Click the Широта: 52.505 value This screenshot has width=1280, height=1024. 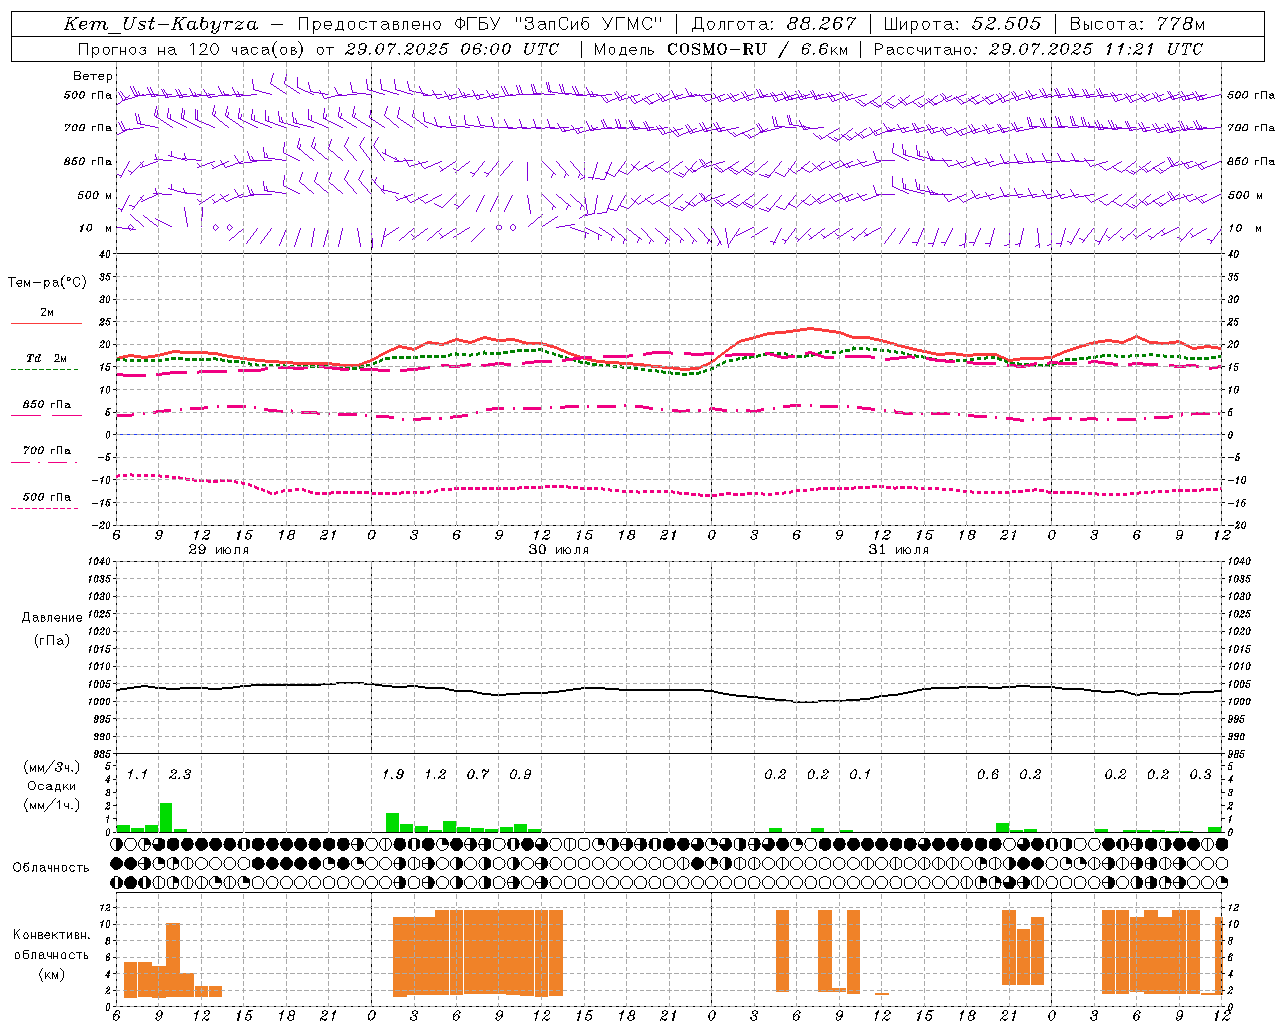coord(962,24)
